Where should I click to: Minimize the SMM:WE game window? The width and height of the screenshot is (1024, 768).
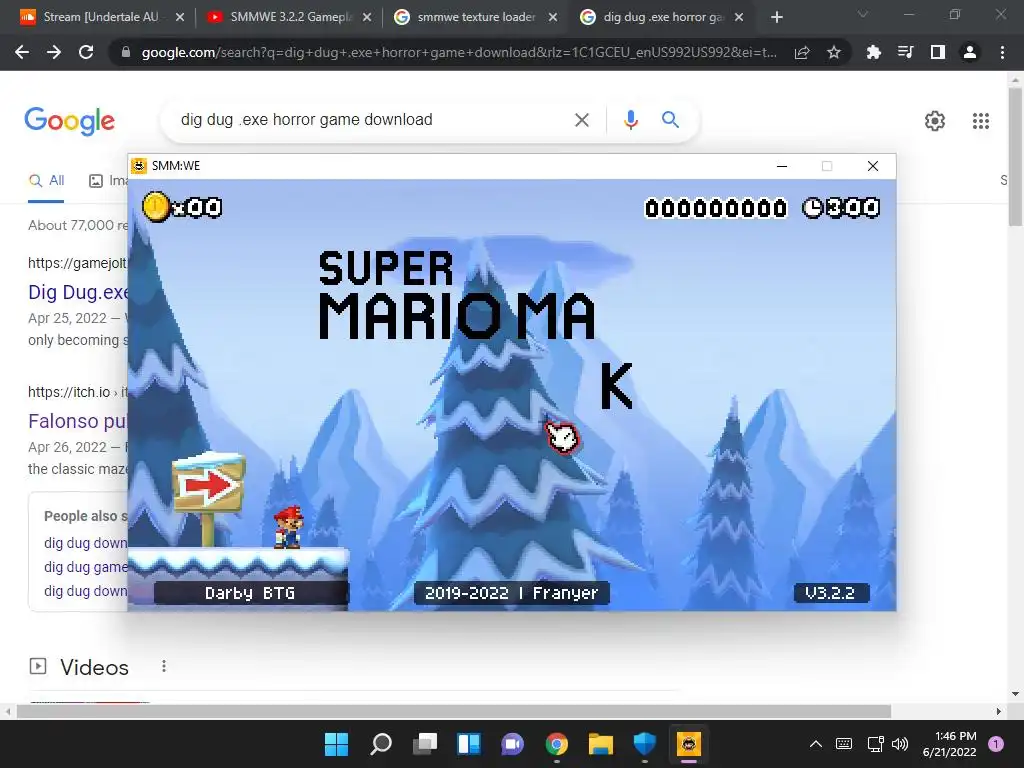point(782,166)
